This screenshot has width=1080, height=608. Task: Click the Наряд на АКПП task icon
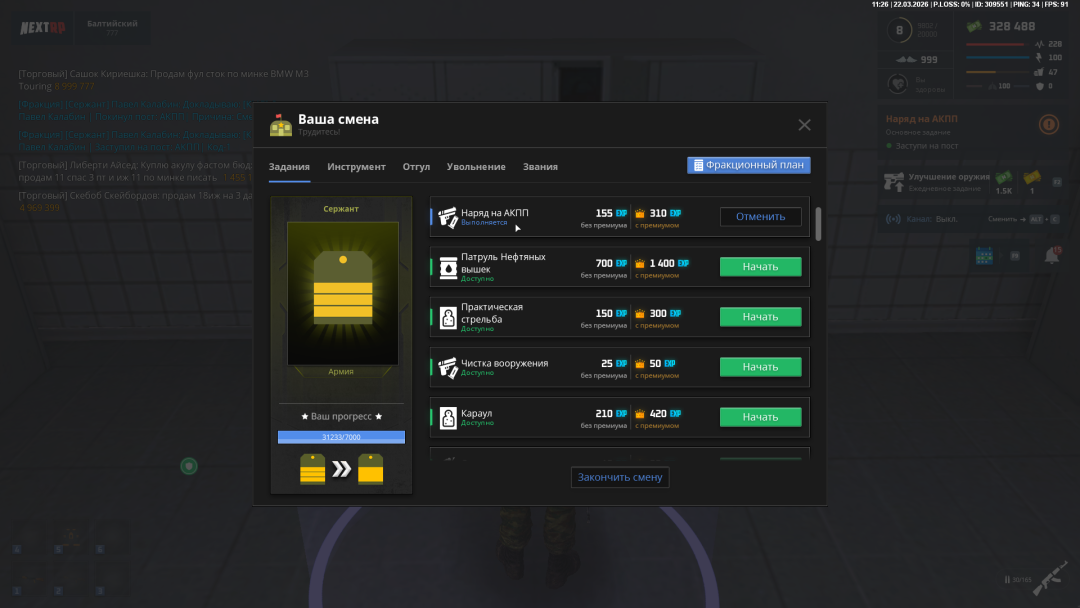448,217
